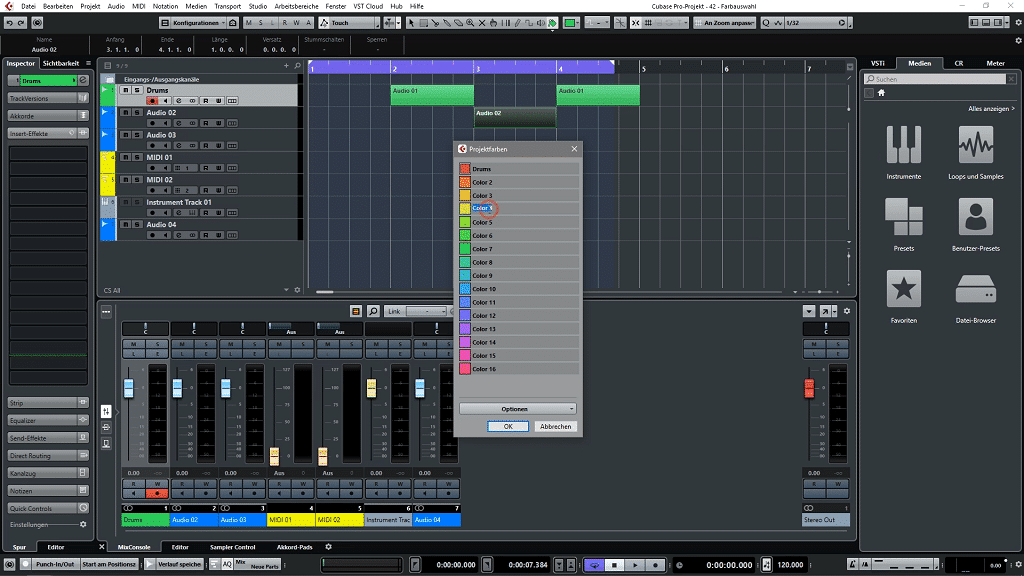
Task: Mute the Audio 02 track
Action: pyautogui.click(x=125, y=112)
